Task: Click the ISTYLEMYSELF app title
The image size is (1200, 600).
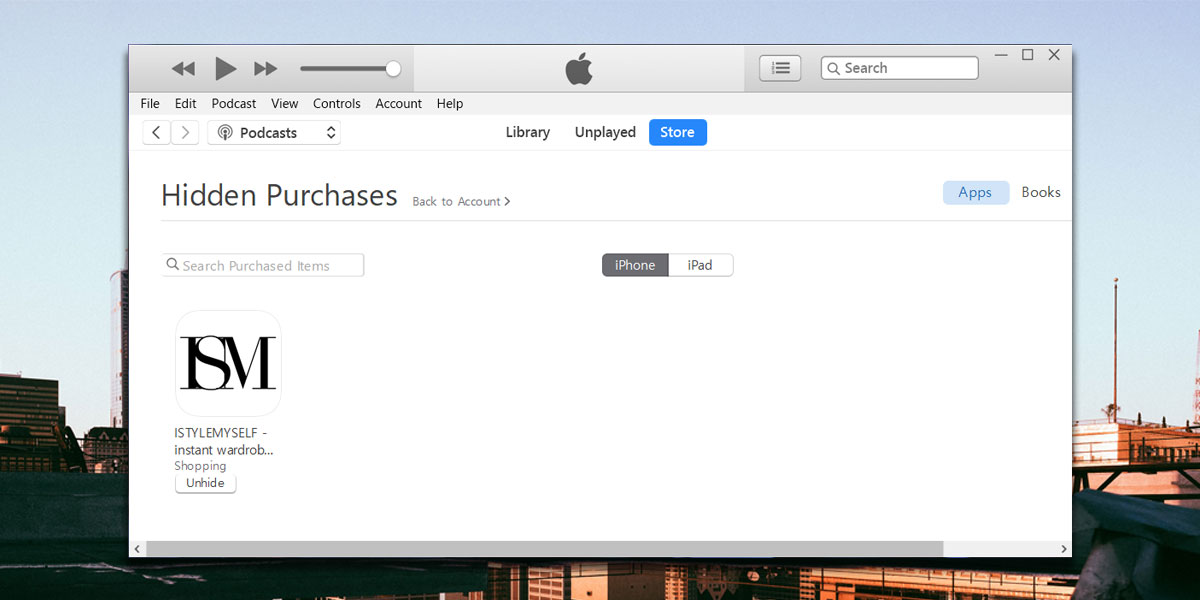Action: coord(224,441)
